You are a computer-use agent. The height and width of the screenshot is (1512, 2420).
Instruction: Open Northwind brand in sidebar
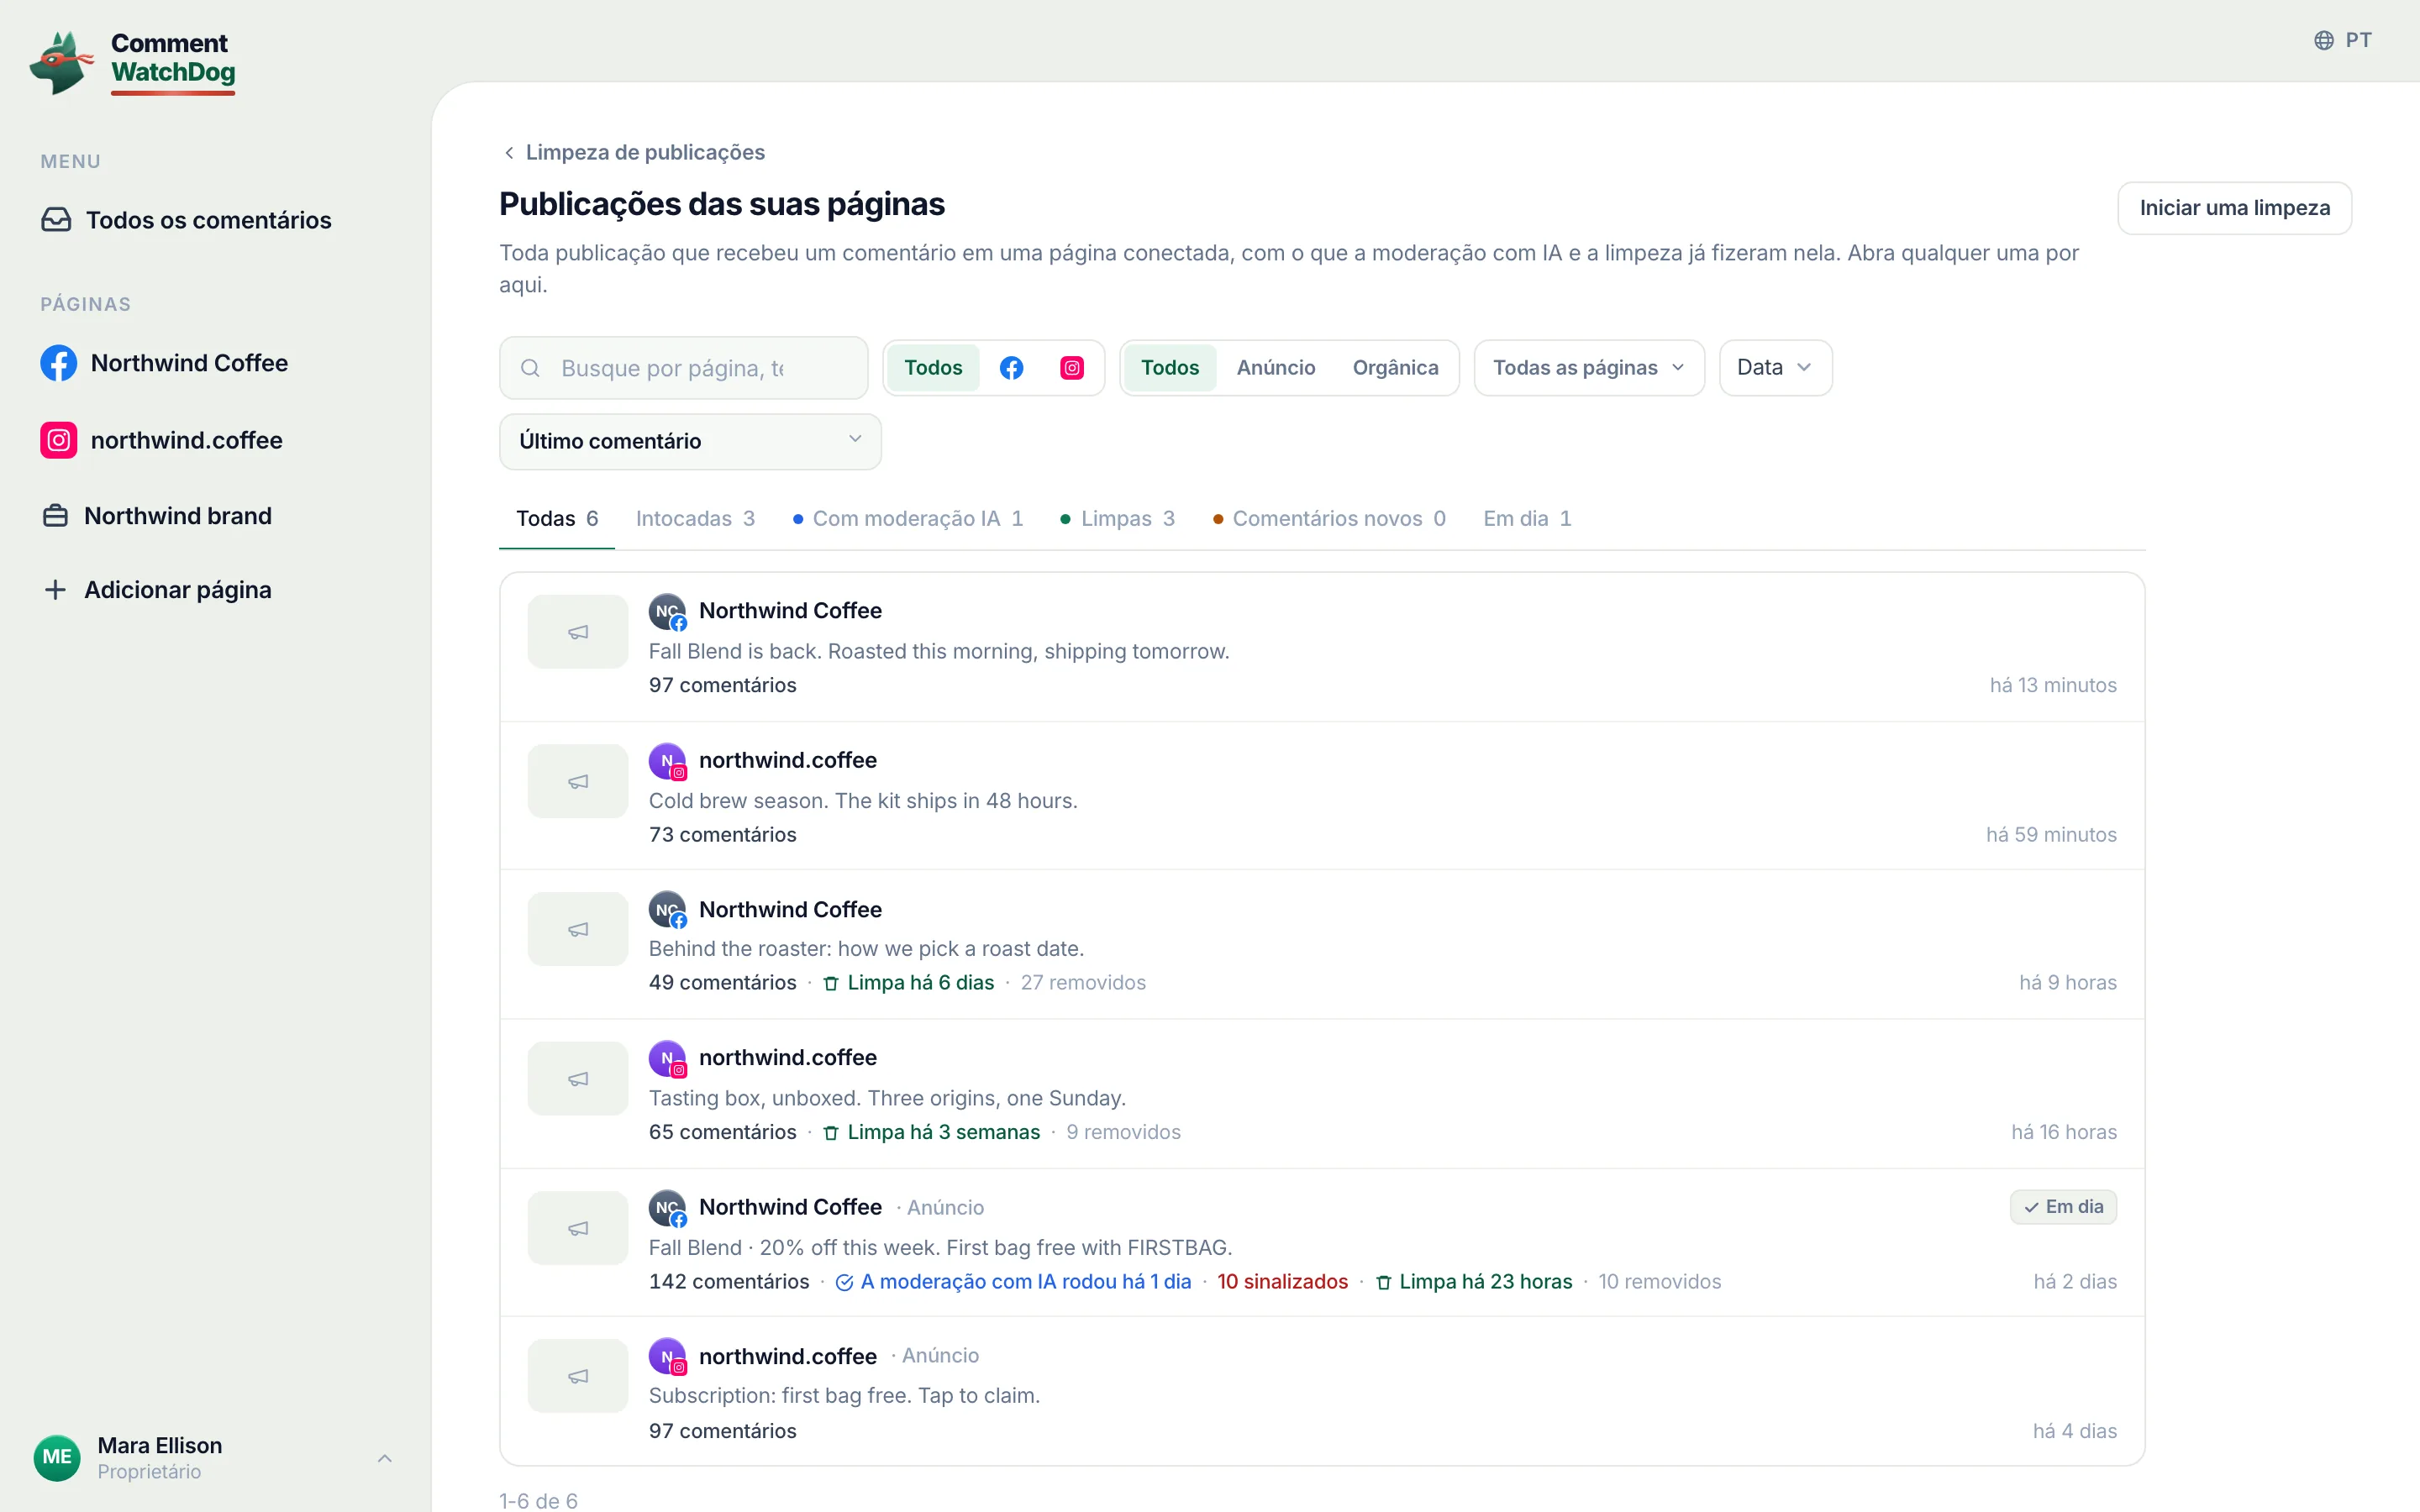pos(157,516)
